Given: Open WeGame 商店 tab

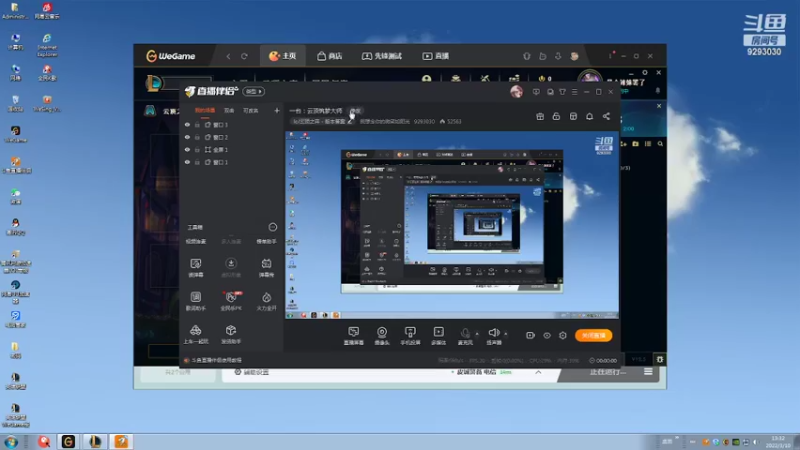Looking at the screenshot, I should 329,56.
